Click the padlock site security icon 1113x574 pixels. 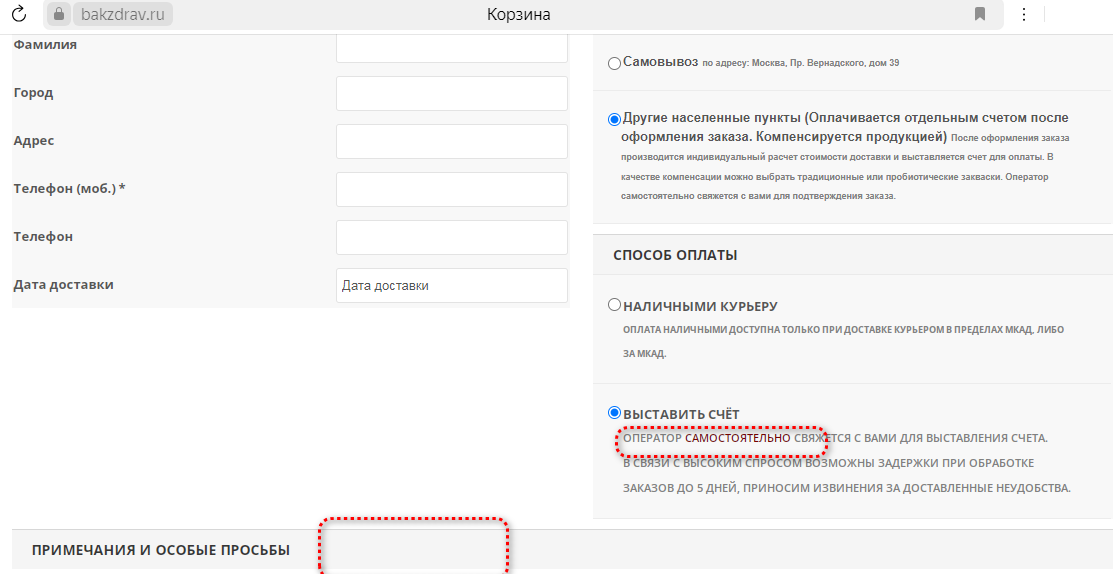[58, 14]
